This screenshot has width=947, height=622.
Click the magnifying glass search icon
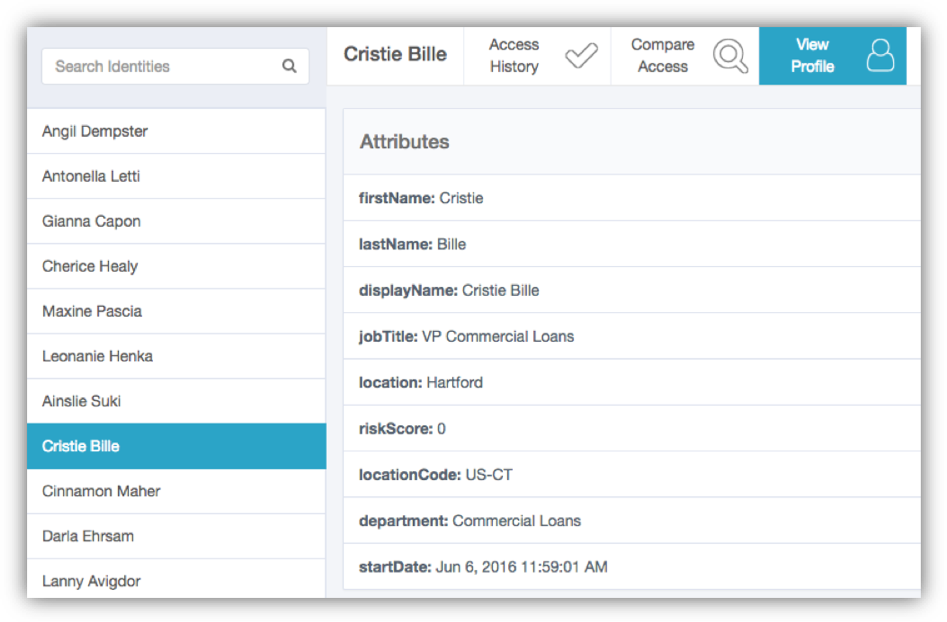289,67
